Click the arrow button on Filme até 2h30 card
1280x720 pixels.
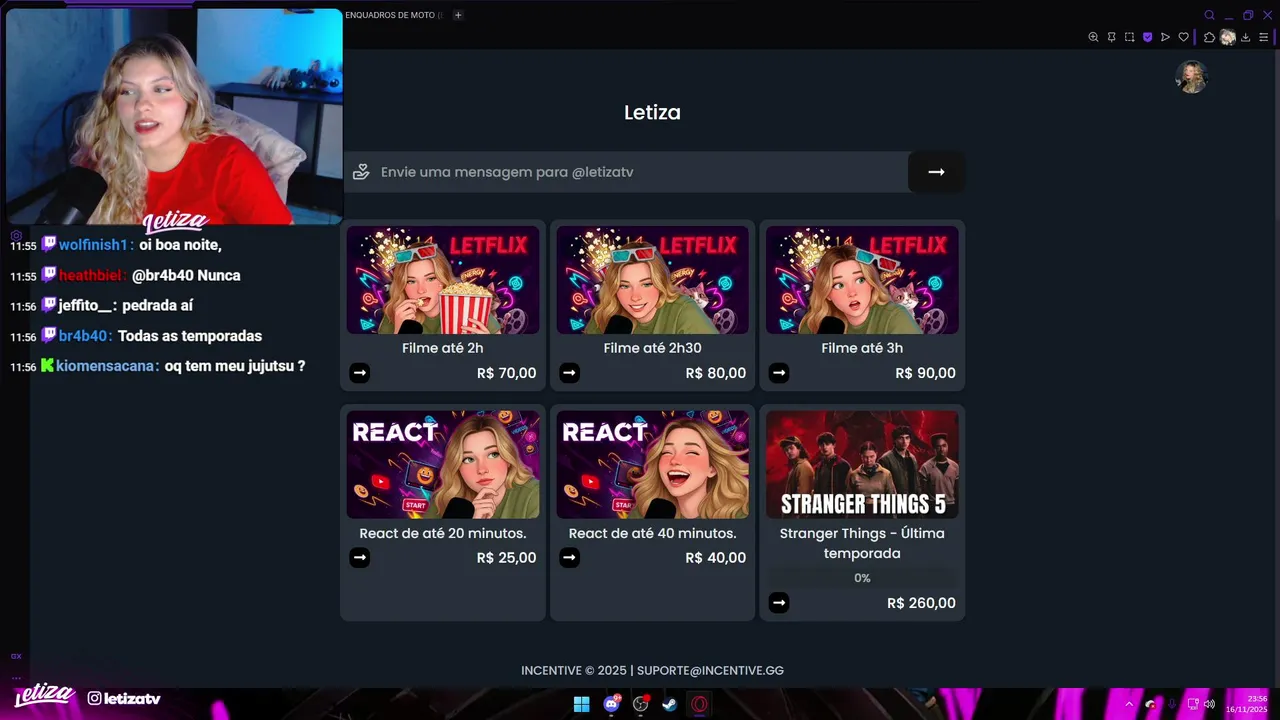tap(569, 373)
